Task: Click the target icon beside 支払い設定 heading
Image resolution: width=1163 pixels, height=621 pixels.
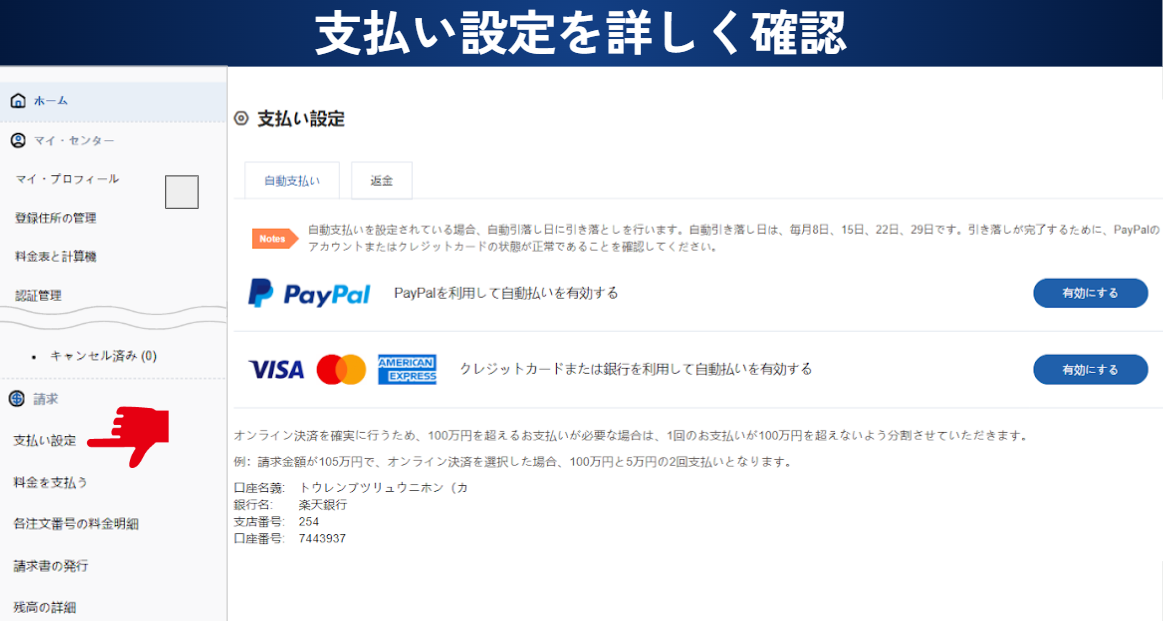Action: pyautogui.click(x=241, y=118)
